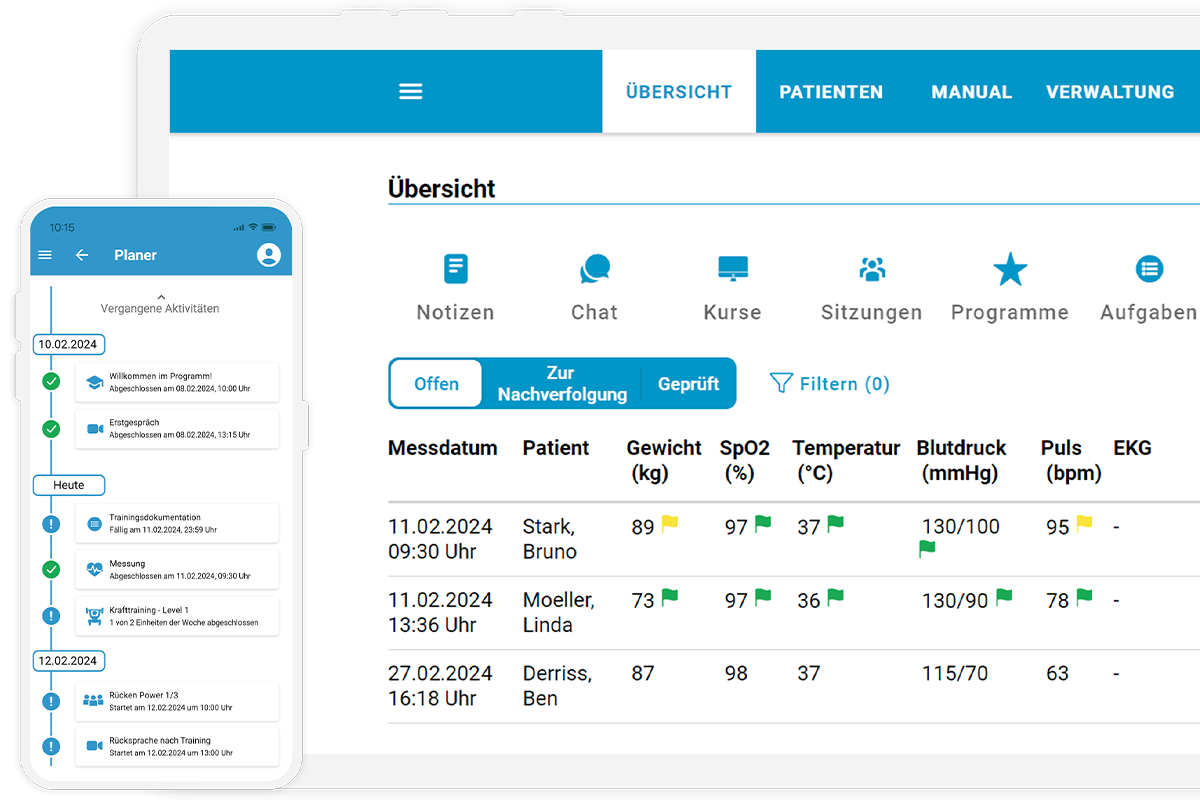The height and width of the screenshot is (800, 1200).
Task: Click green temperature flag for Stark, Bruno
Action: tap(835, 523)
